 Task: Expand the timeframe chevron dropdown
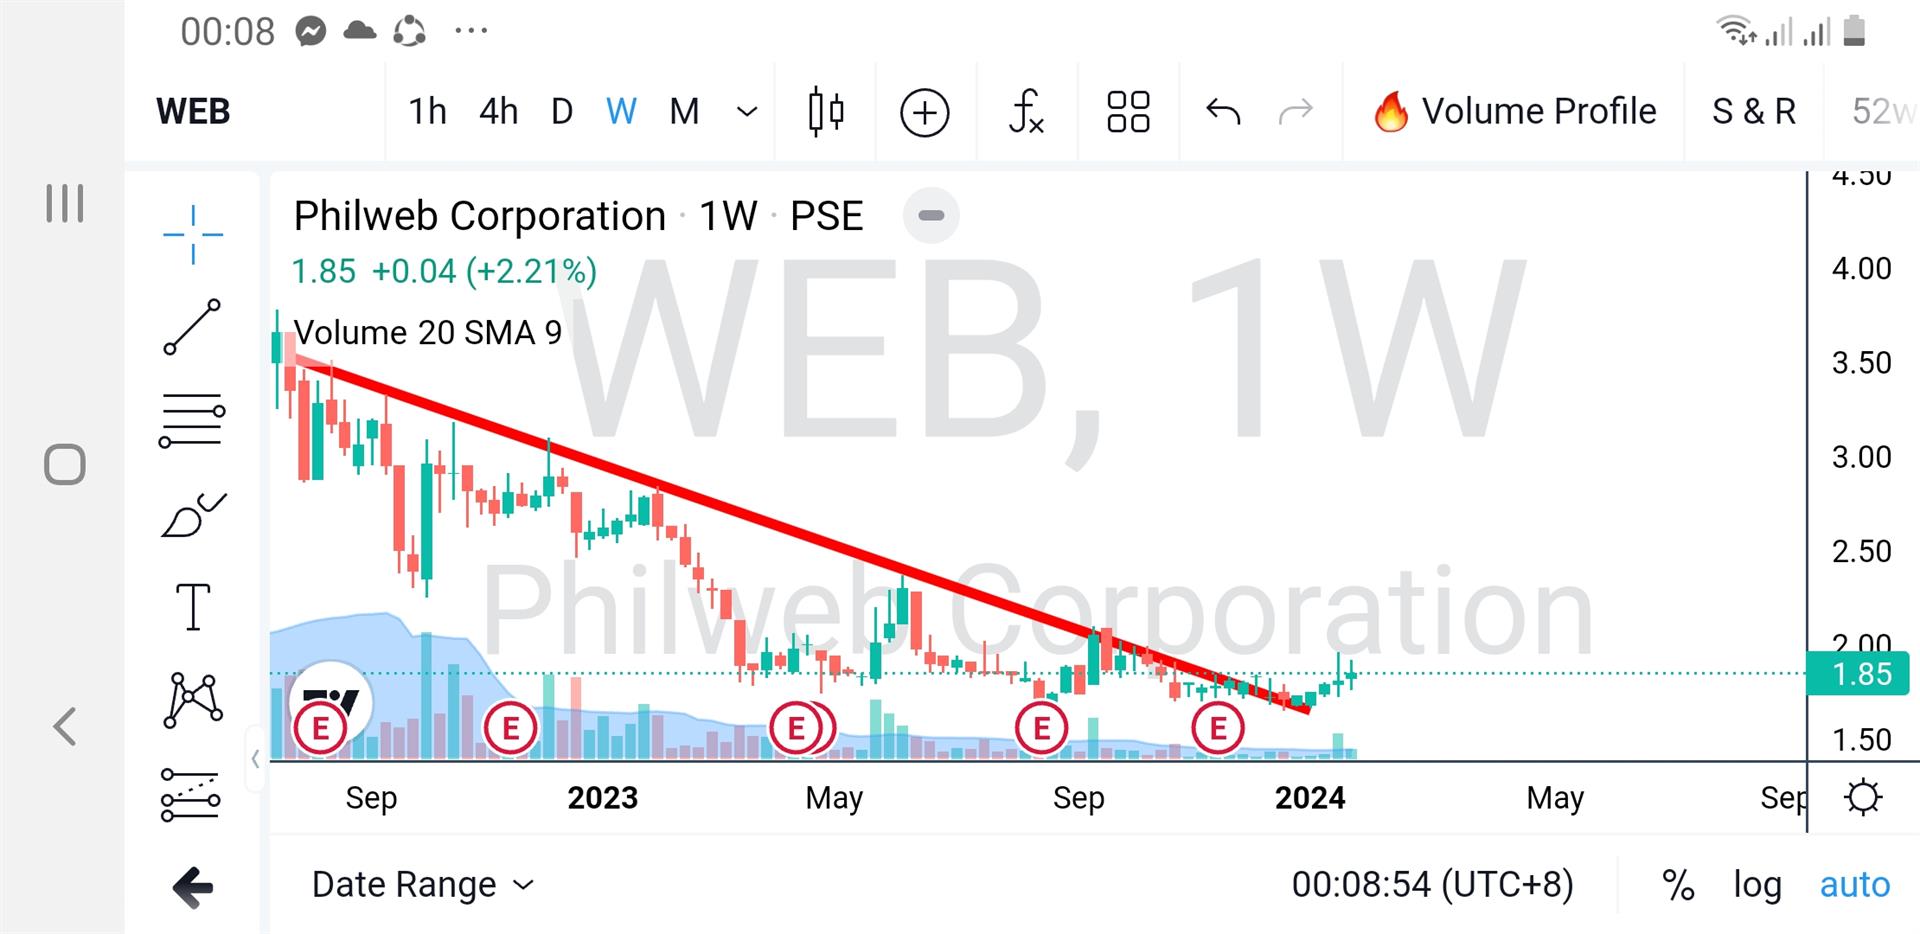click(746, 111)
